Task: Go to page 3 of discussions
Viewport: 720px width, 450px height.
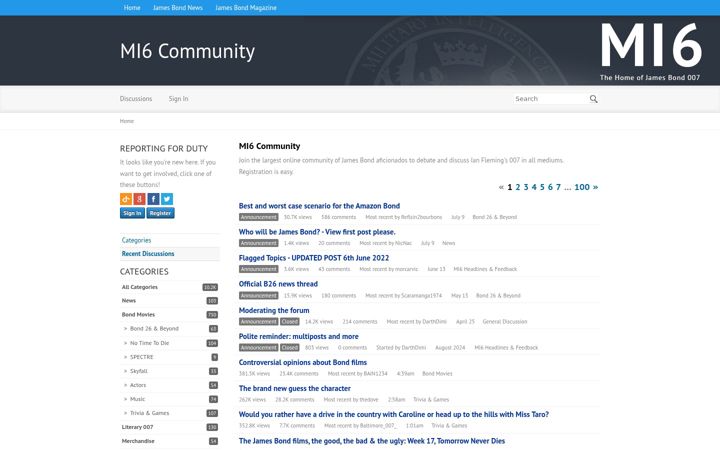Action: click(526, 187)
